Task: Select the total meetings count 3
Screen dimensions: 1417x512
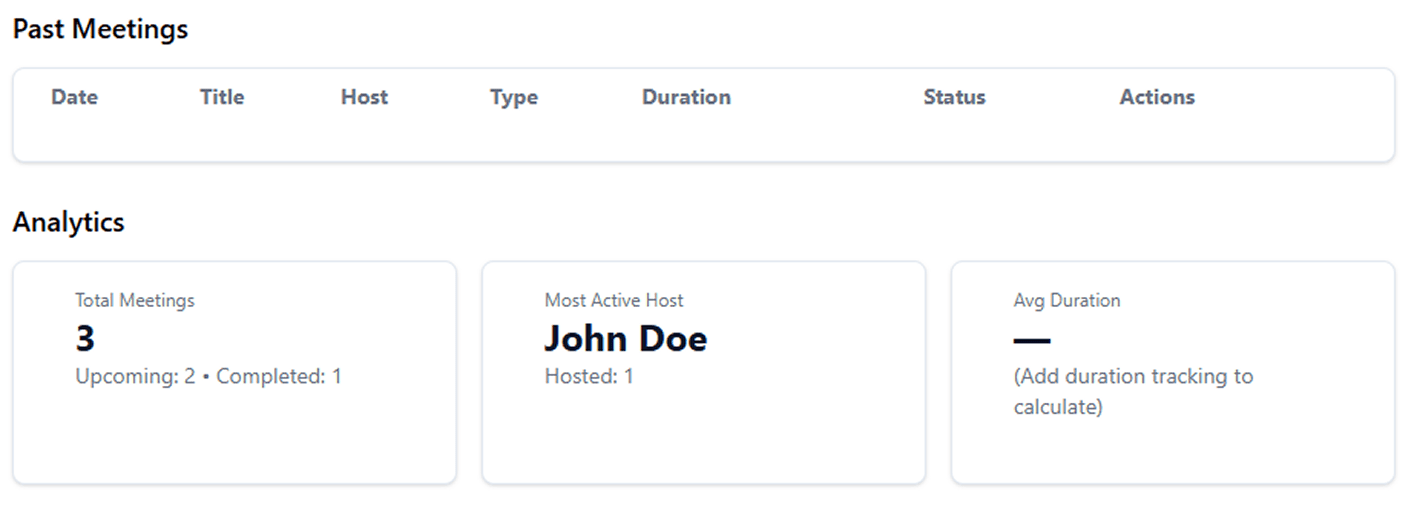Action: point(85,339)
